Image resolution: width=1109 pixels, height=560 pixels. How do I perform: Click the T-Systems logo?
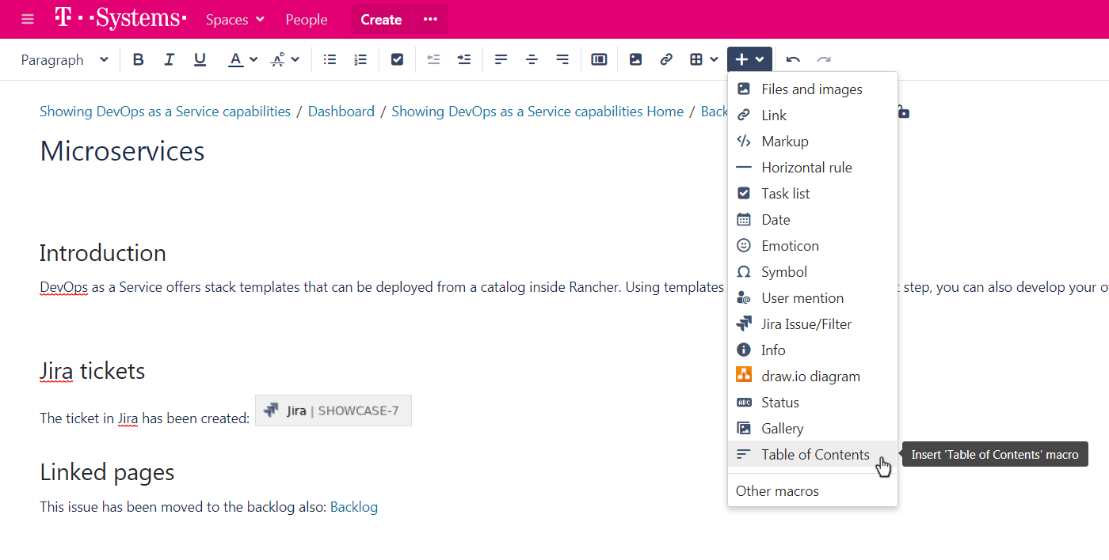coord(121,19)
